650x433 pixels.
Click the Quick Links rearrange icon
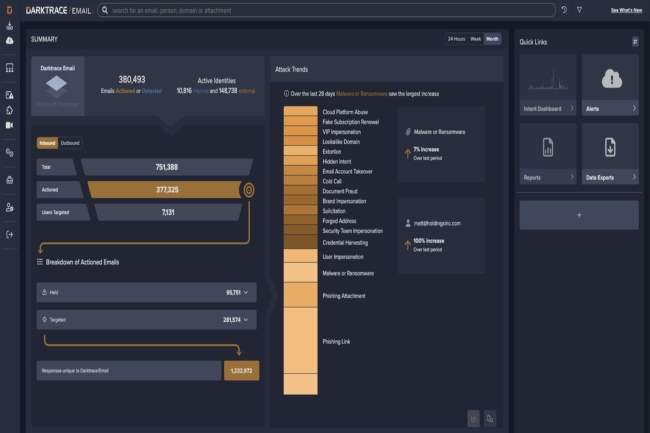(x=635, y=42)
